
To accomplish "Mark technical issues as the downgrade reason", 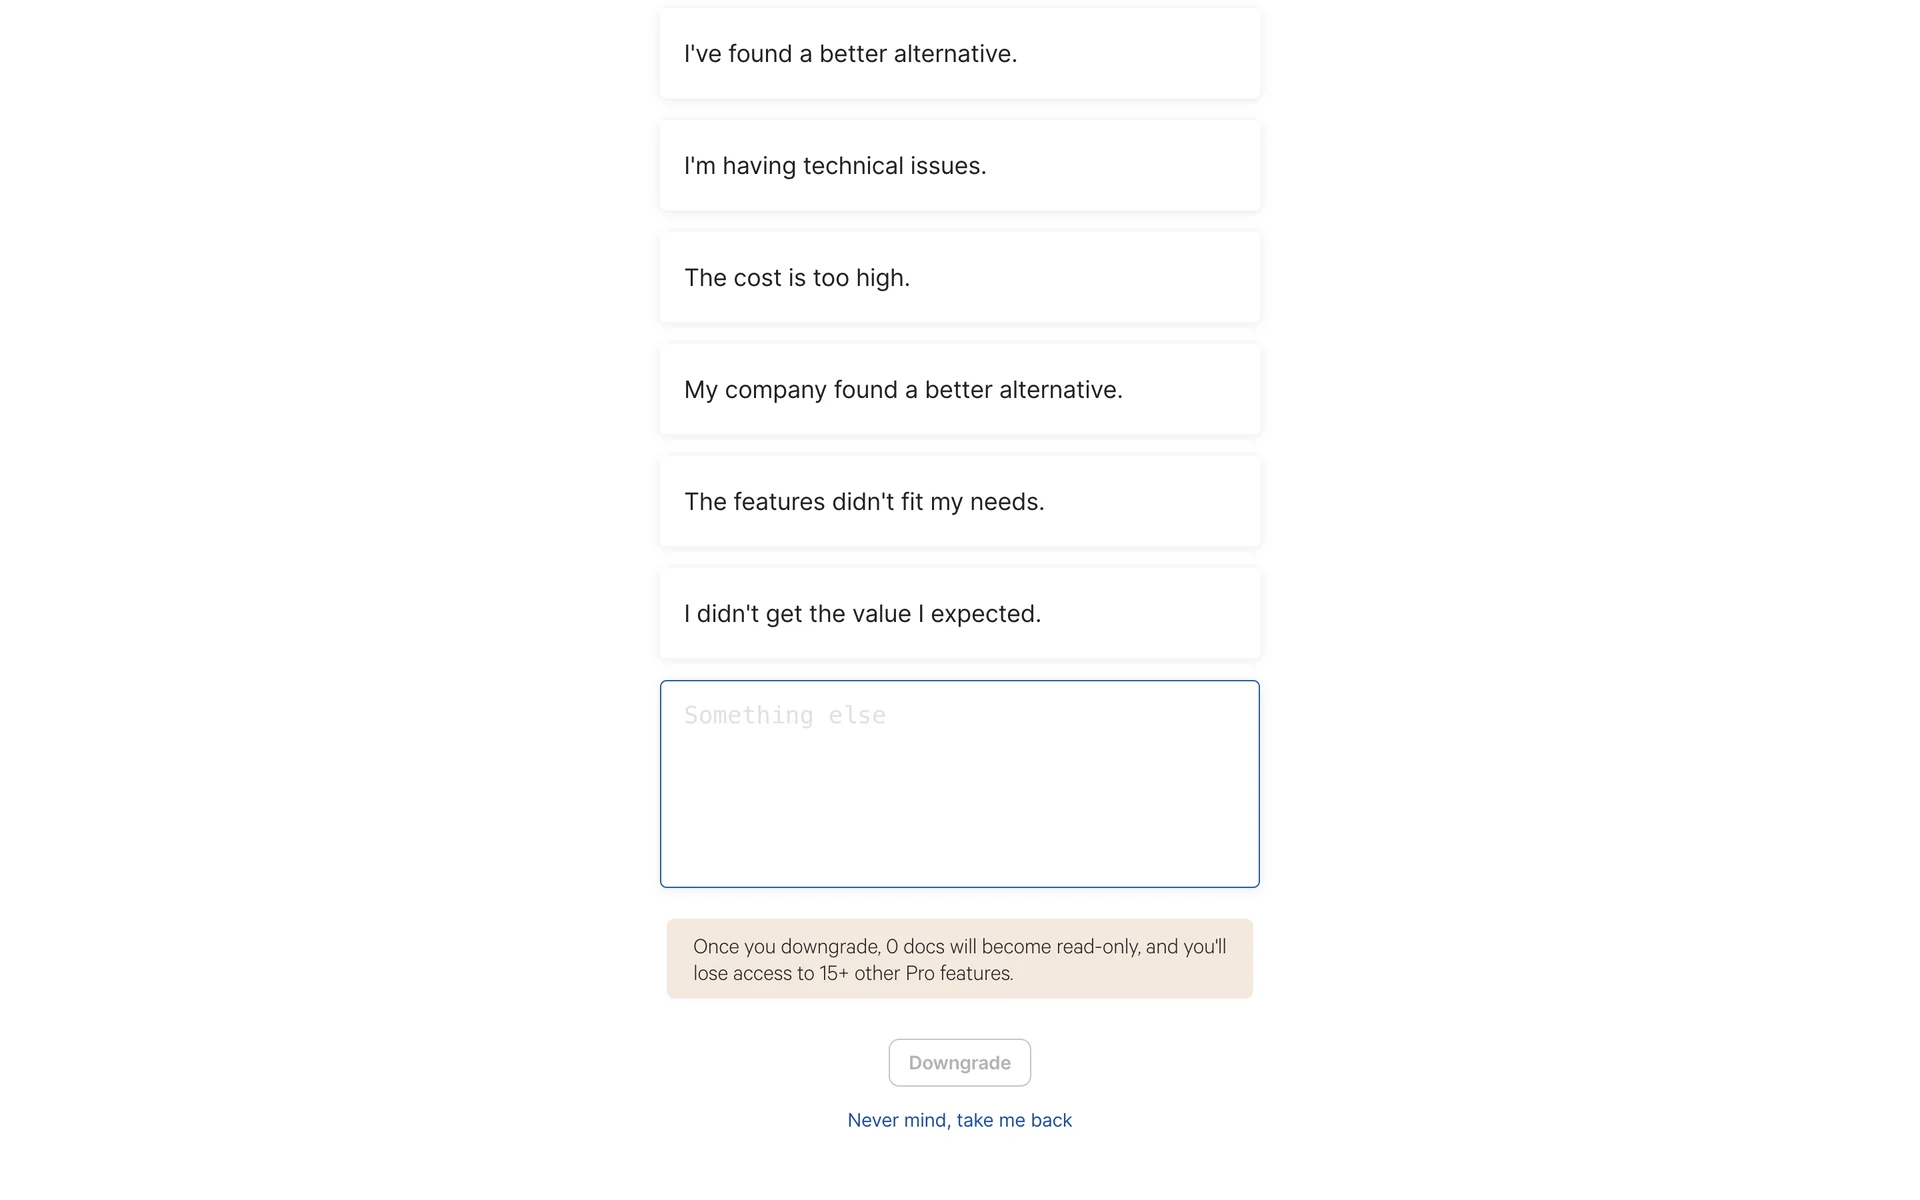I will 959,166.
